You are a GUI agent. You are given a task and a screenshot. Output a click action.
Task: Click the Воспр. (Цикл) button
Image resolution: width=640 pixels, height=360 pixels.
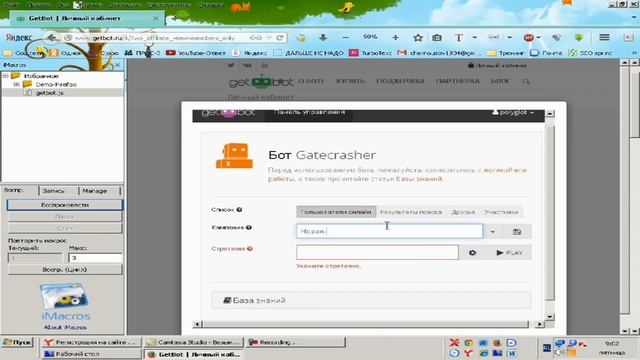pyautogui.click(x=64, y=270)
